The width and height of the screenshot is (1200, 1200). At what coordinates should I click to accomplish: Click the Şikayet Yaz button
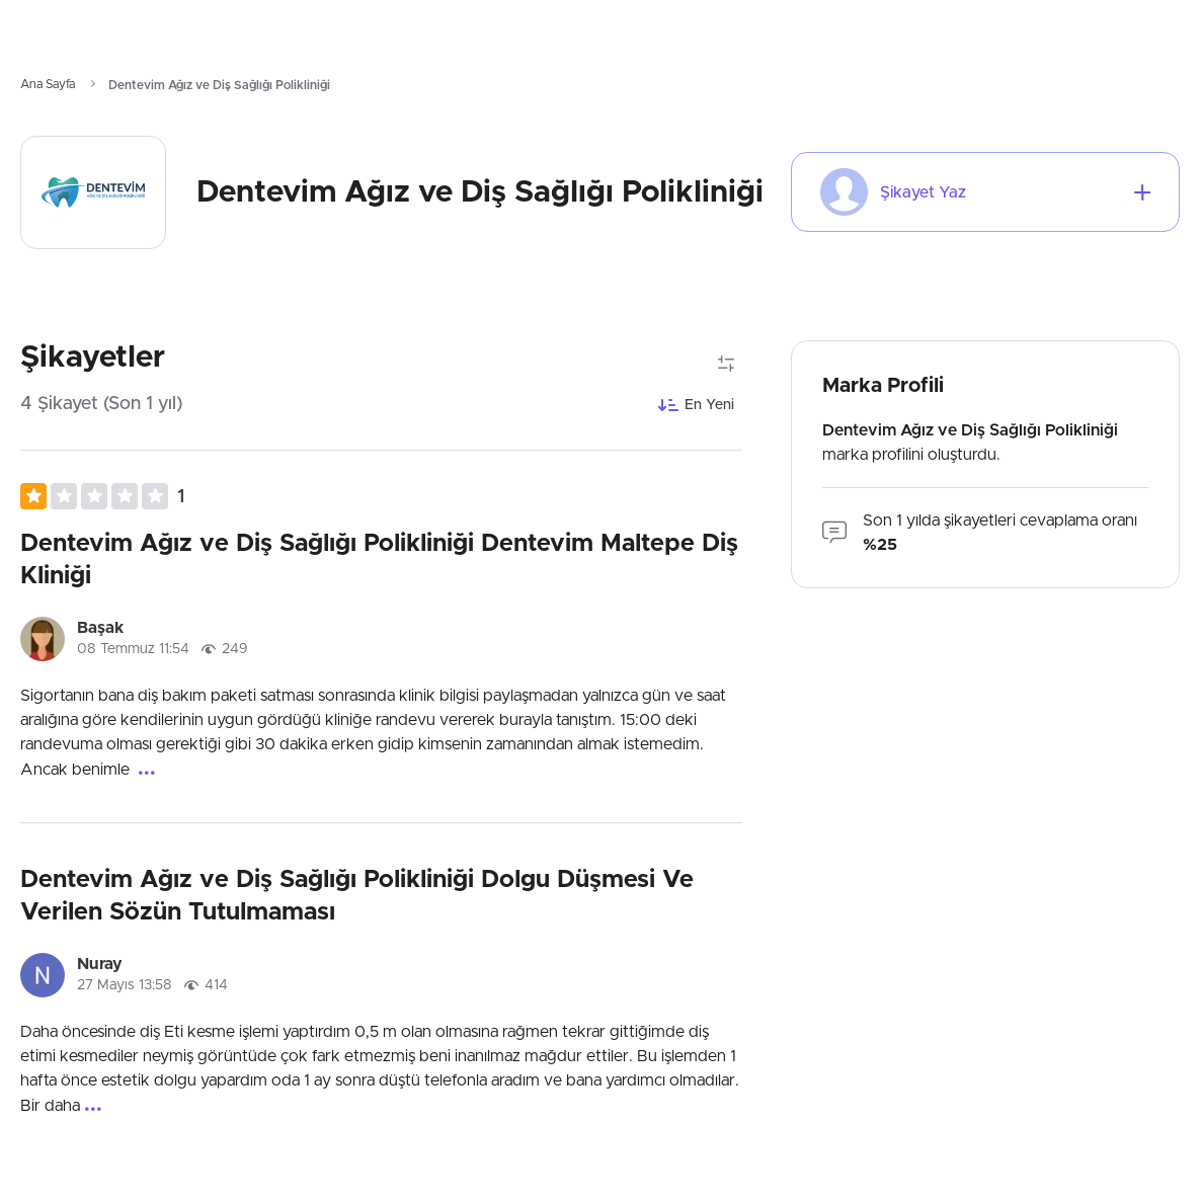pos(985,192)
